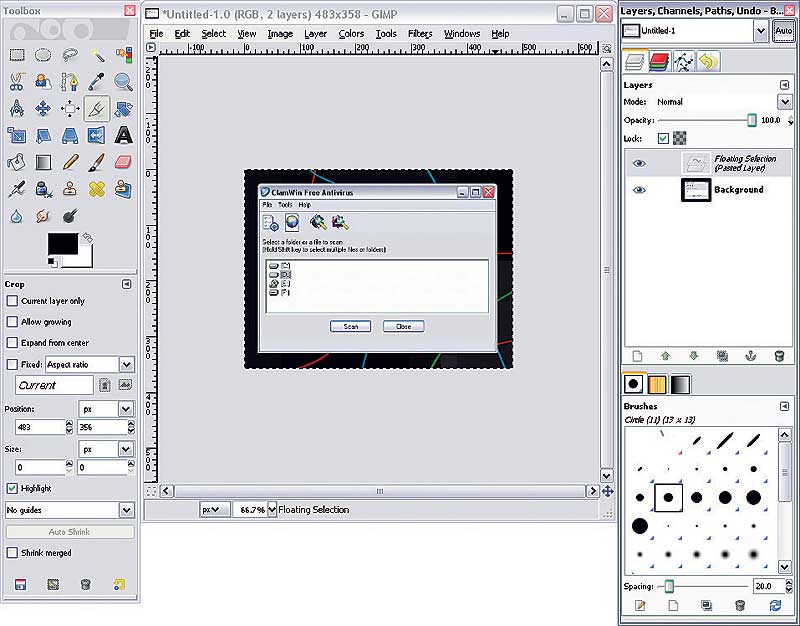Select the Move tool
This screenshot has height=626, width=800.
43,108
